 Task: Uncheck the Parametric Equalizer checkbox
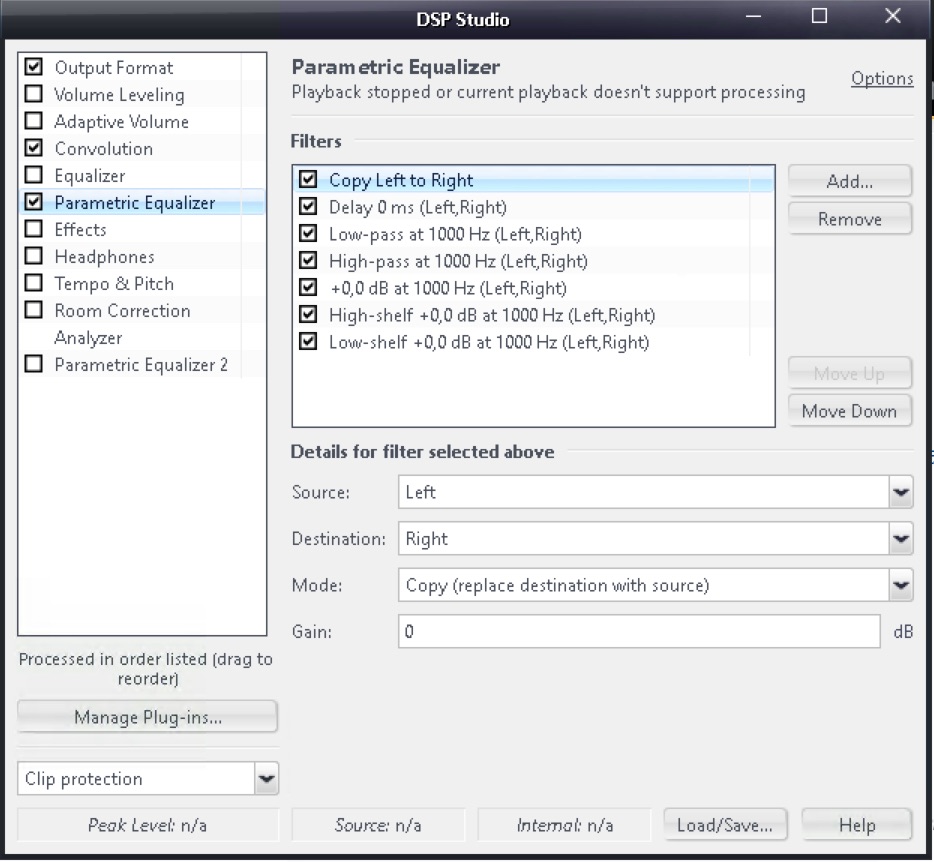[34, 202]
